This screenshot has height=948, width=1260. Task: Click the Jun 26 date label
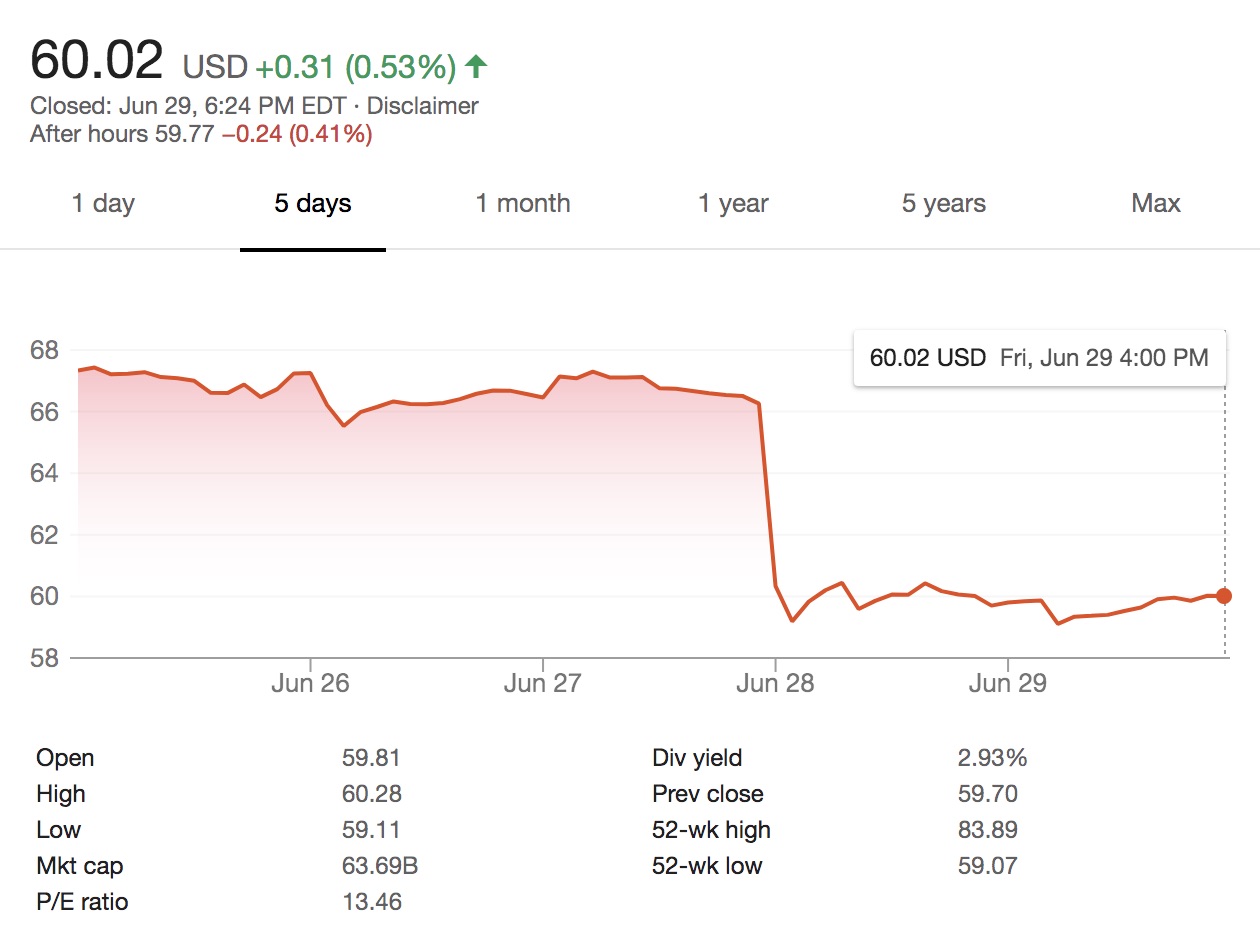tap(311, 684)
